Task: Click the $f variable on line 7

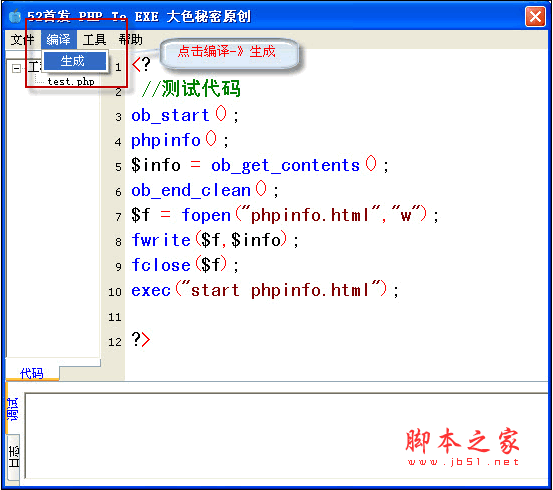Action: (x=140, y=215)
